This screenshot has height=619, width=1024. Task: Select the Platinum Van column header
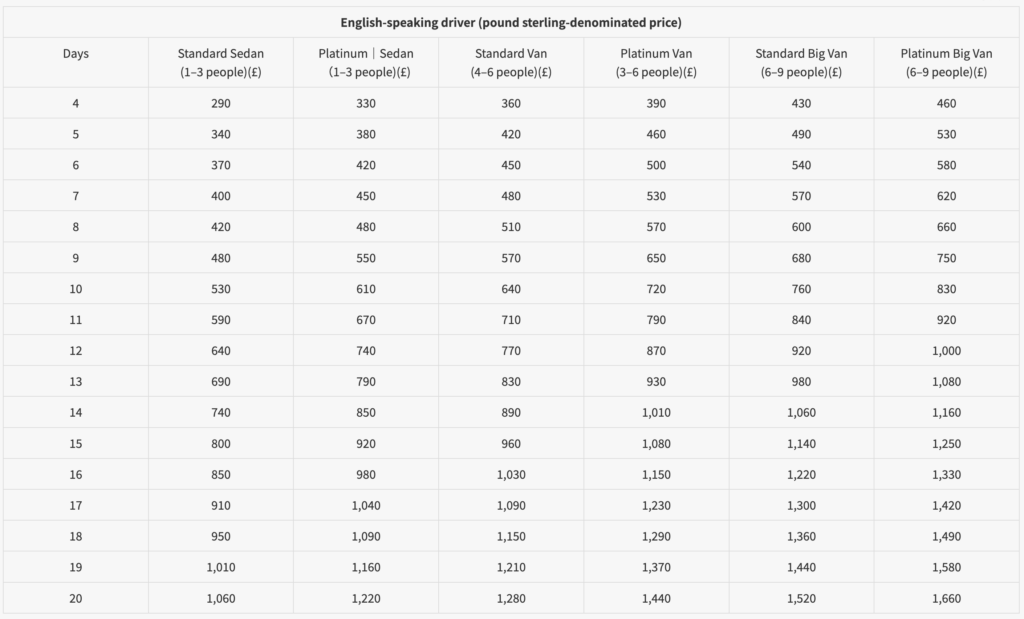pos(657,62)
